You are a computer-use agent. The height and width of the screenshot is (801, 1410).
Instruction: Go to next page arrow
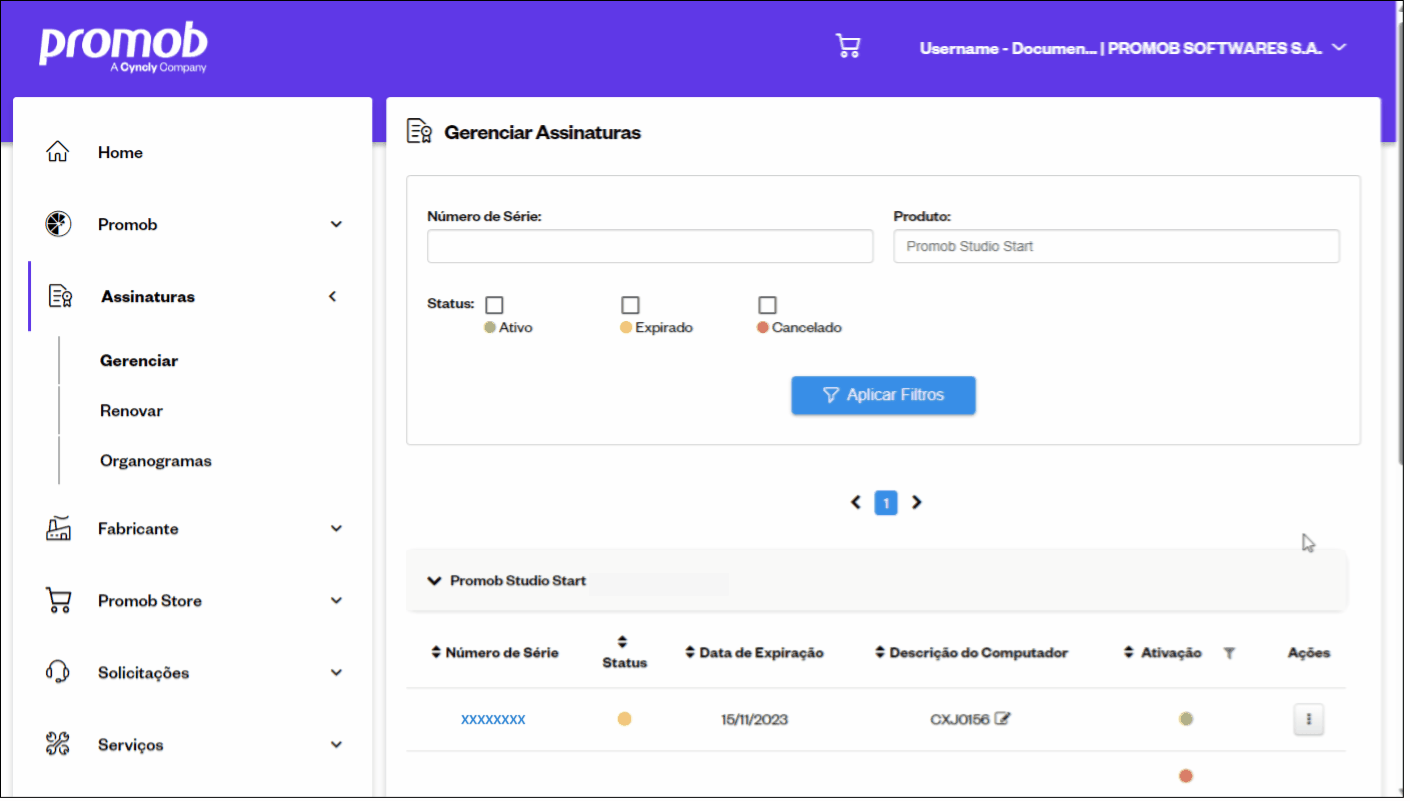[916, 502]
